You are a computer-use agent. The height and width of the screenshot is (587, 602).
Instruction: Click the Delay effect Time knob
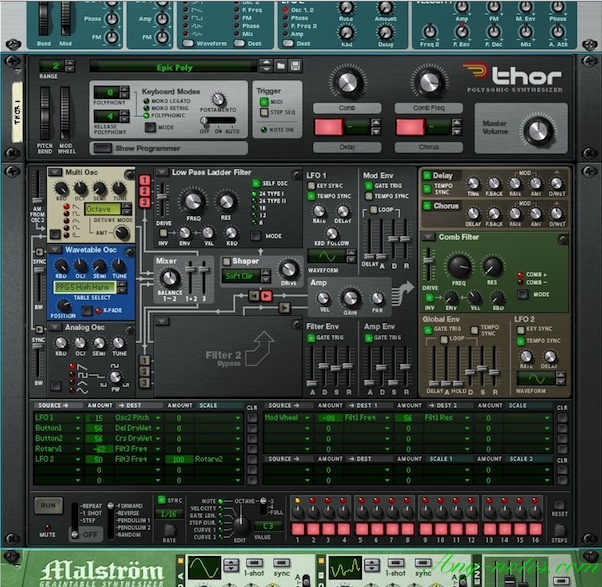[x=473, y=184]
